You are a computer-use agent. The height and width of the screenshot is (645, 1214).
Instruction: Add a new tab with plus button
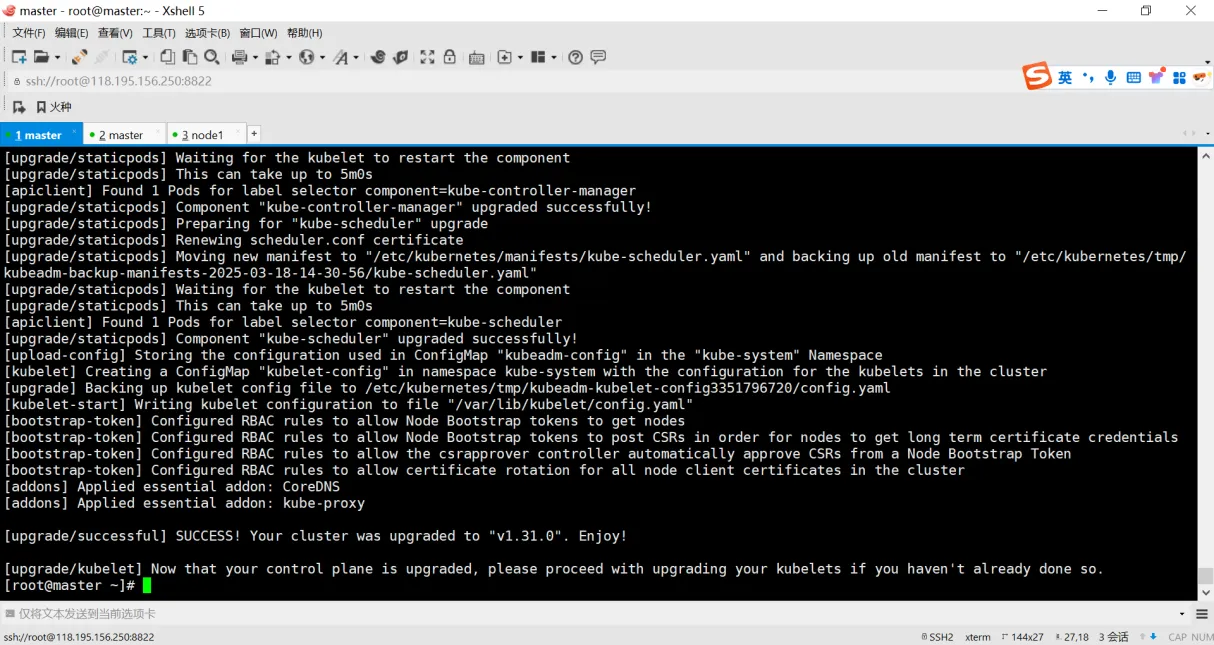[x=254, y=133]
